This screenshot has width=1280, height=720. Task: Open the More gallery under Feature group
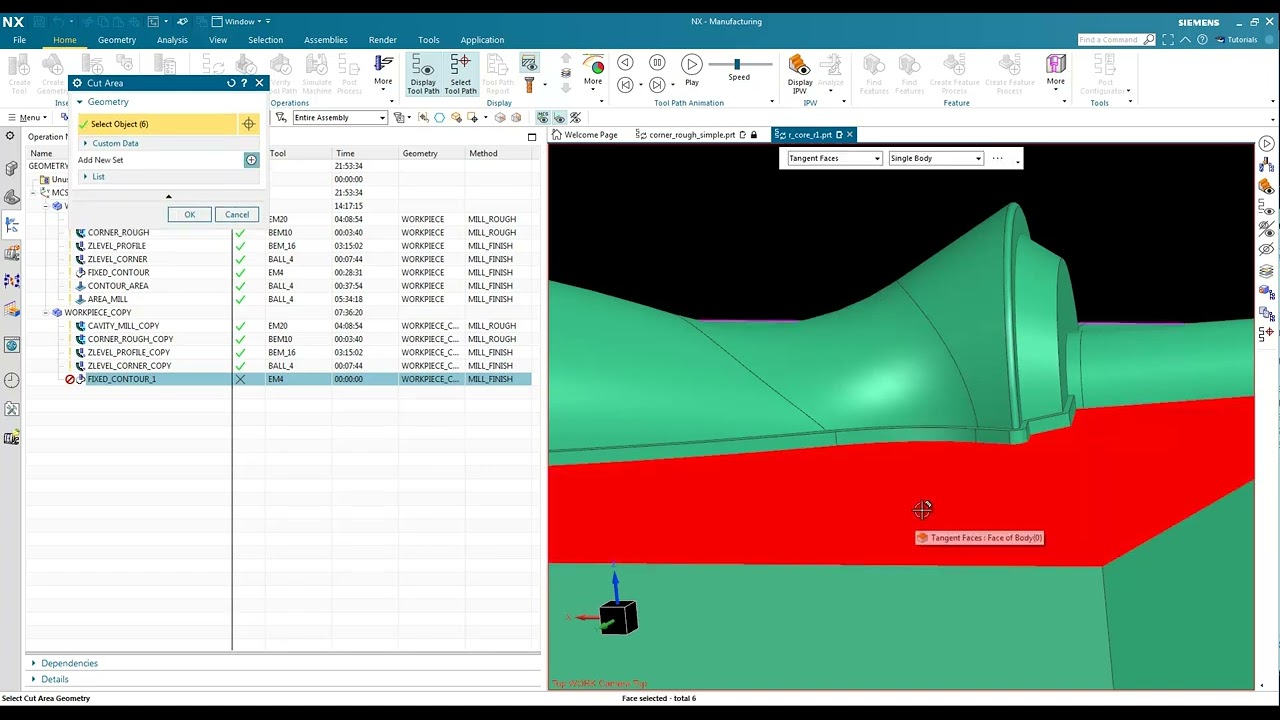point(1056,72)
